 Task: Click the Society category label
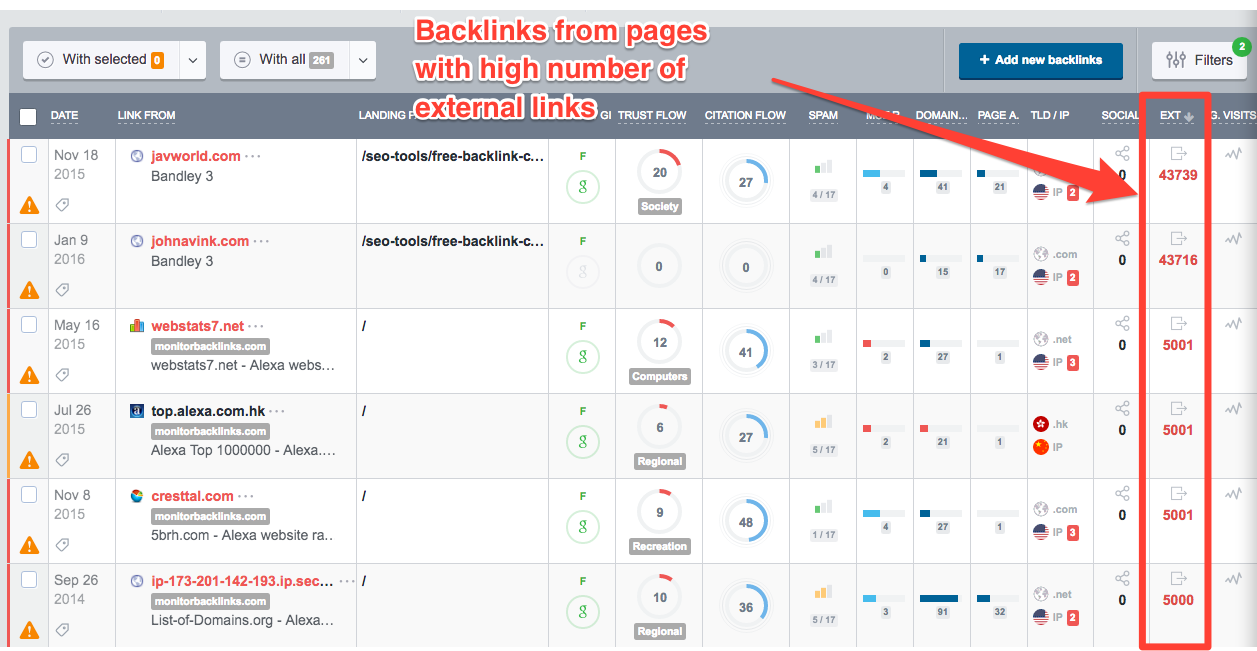point(660,206)
